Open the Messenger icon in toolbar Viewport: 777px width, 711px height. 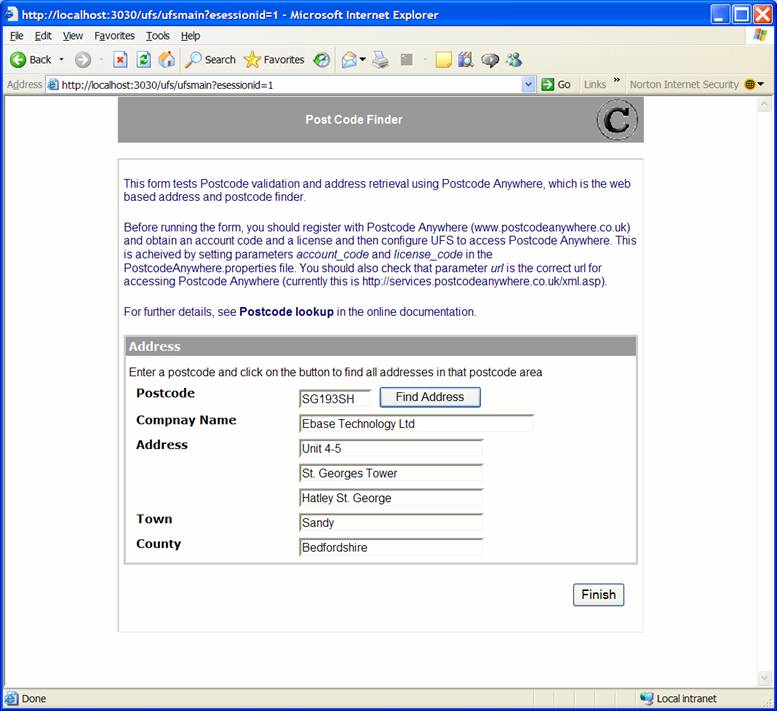tap(514, 60)
